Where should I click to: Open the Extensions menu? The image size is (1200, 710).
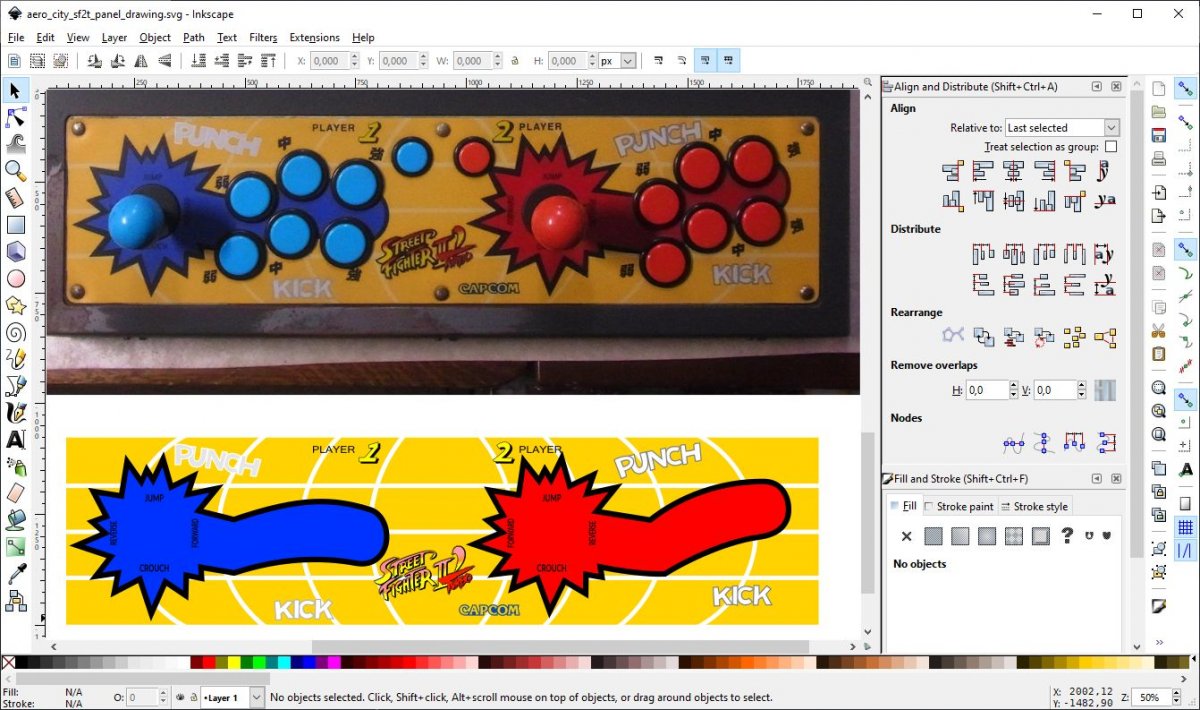click(314, 37)
